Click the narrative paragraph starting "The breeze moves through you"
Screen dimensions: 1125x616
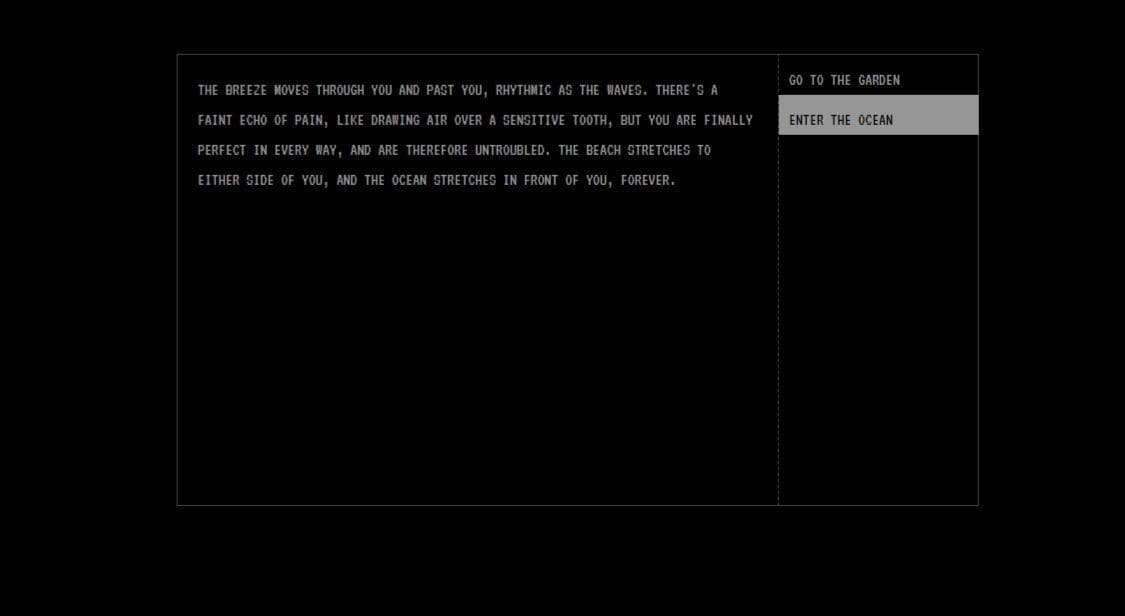coord(475,135)
